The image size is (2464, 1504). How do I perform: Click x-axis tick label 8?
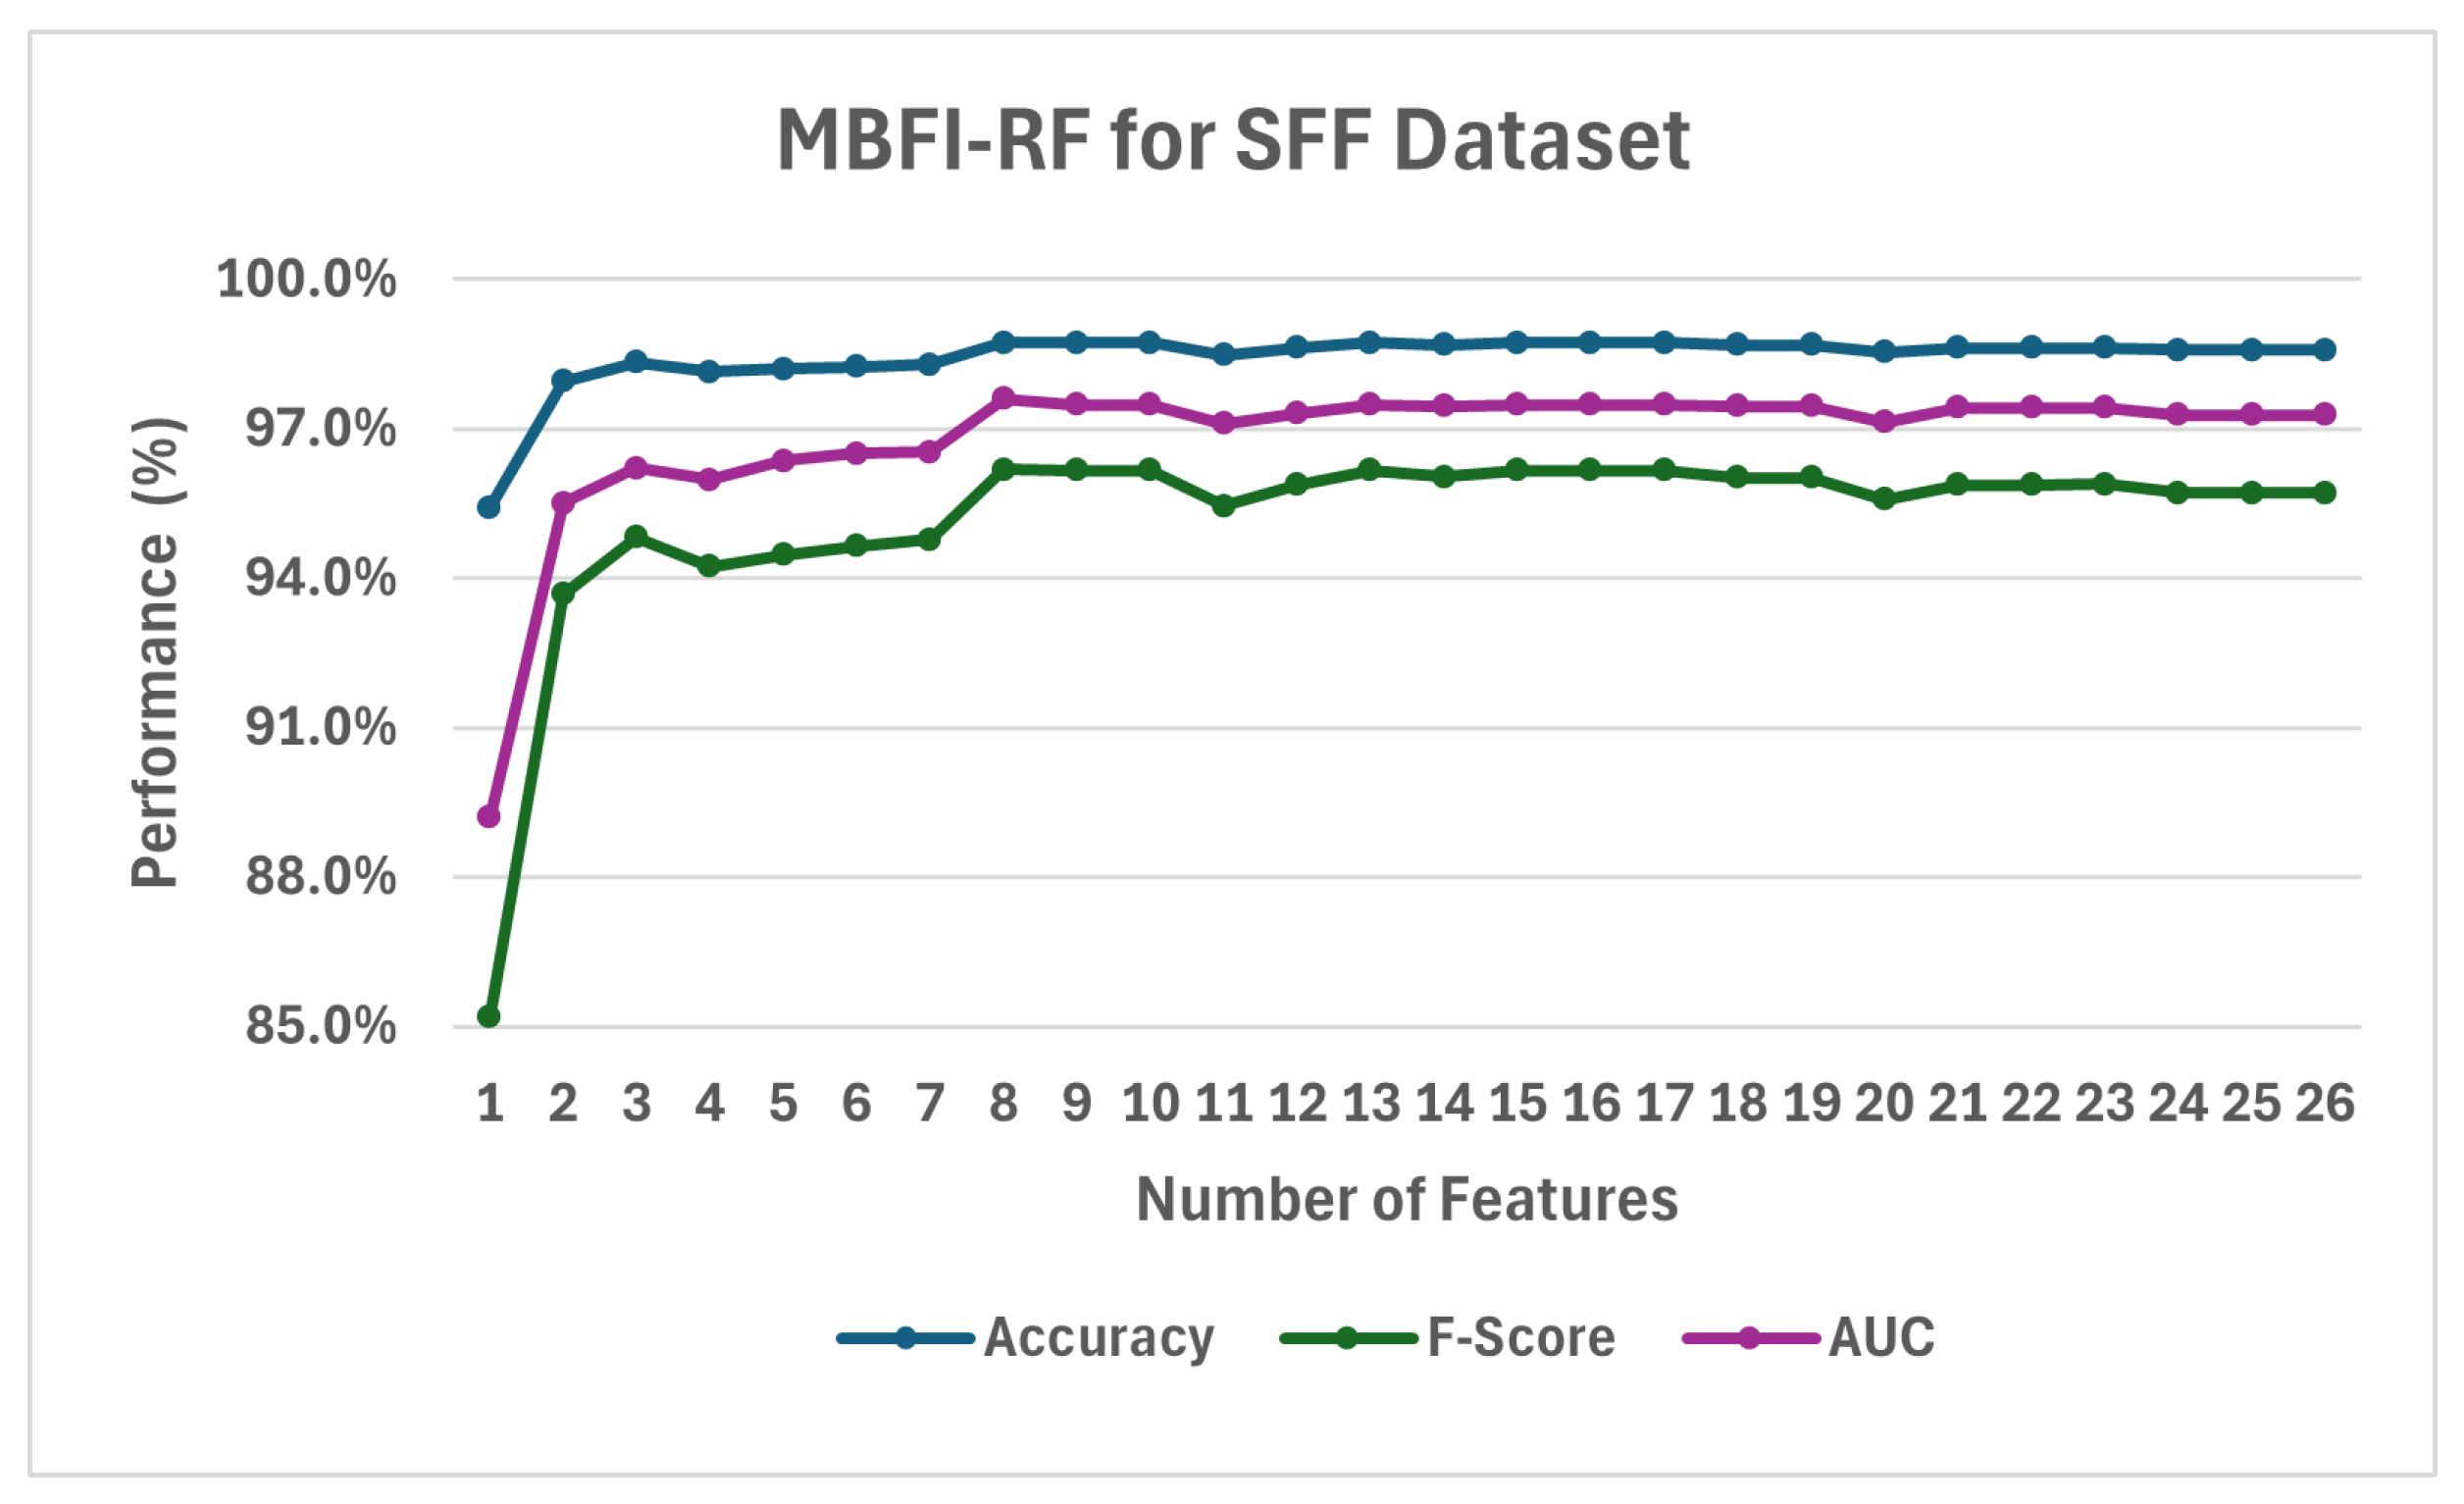pos(1003,1104)
